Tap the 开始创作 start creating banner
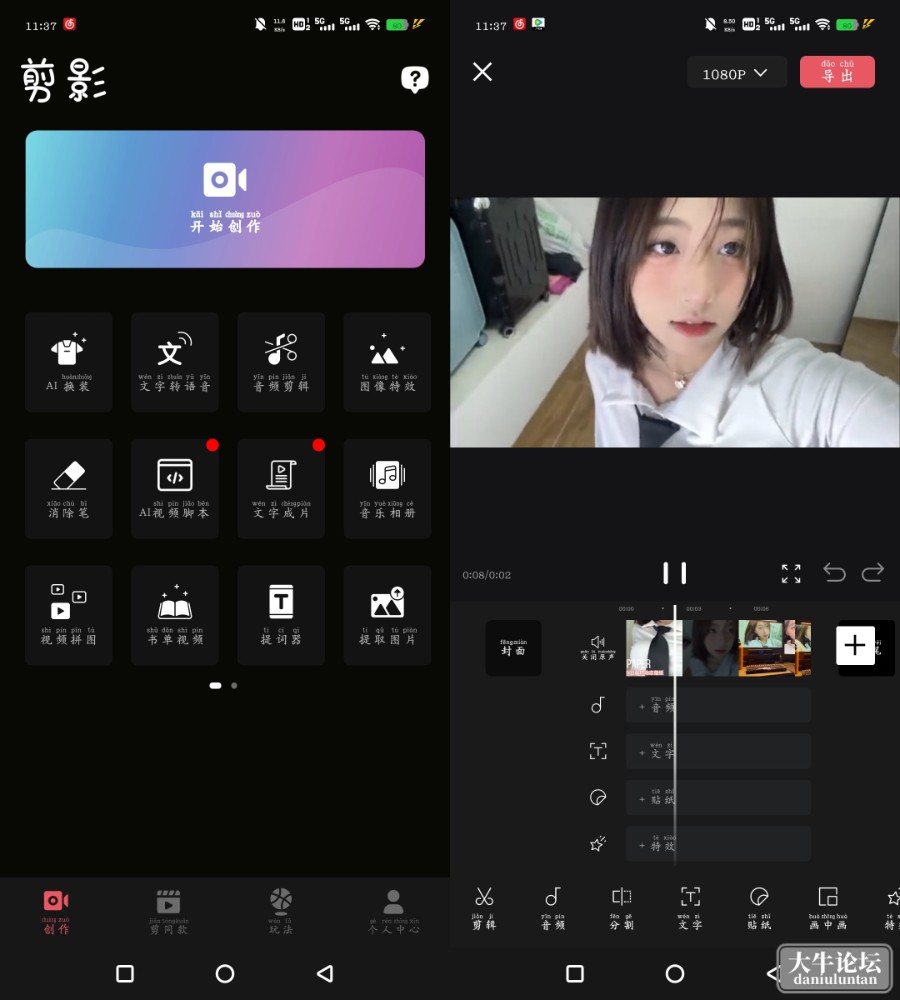This screenshot has width=900, height=1000. pos(225,199)
